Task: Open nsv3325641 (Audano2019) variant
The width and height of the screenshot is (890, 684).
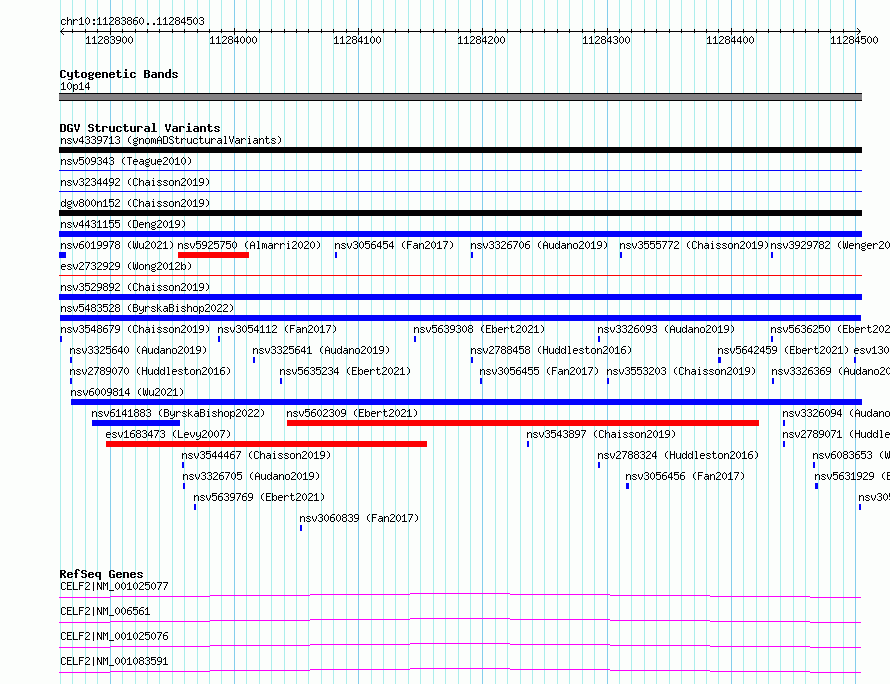Action: [321, 350]
